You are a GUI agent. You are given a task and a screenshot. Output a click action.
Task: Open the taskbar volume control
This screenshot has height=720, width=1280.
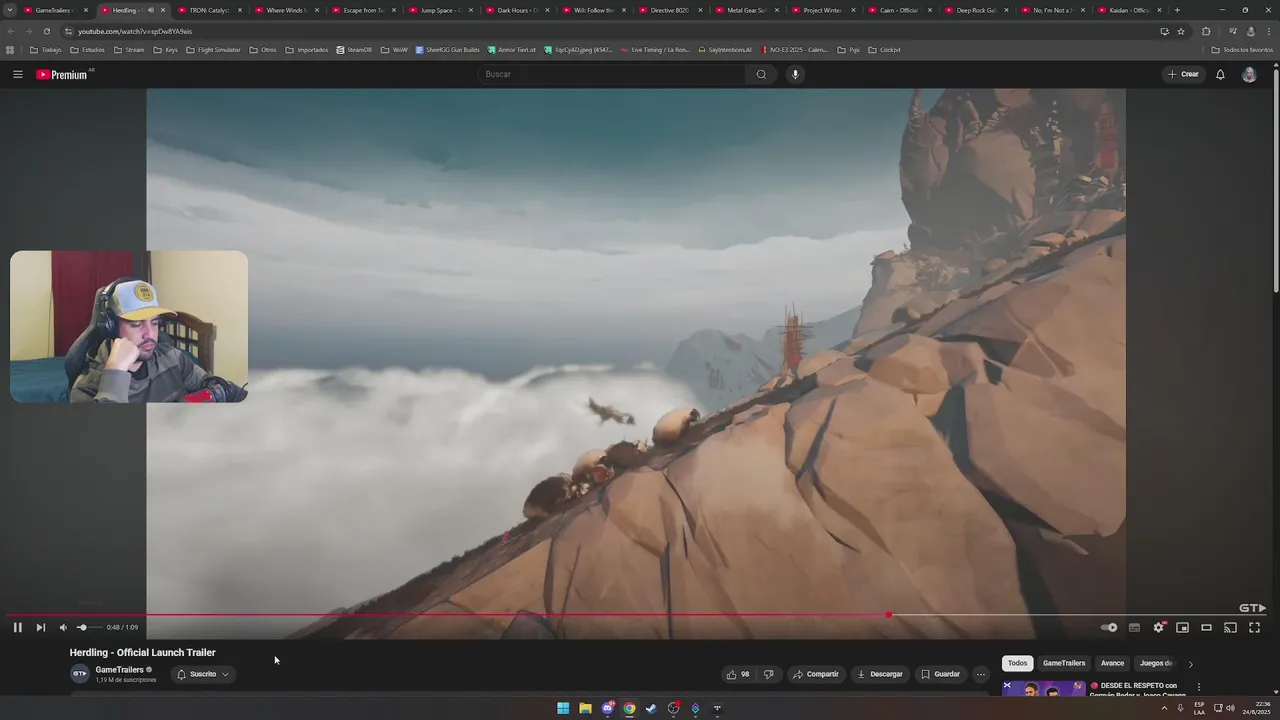[x=1229, y=708]
